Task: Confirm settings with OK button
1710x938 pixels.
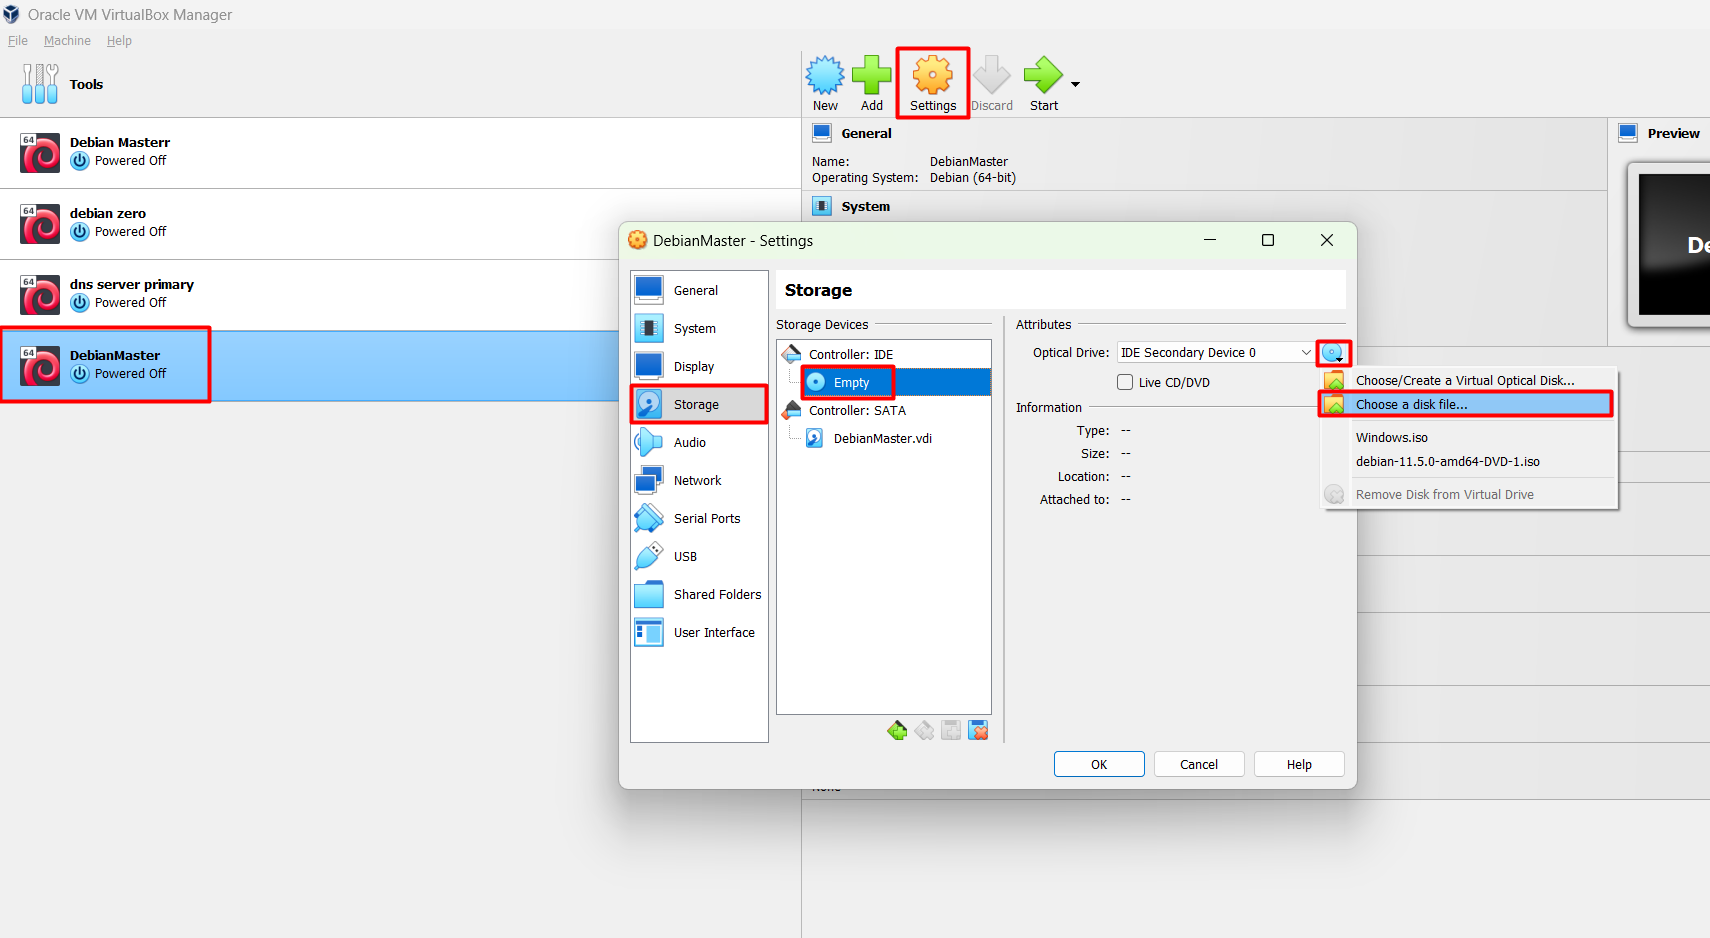Action: [1099, 764]
